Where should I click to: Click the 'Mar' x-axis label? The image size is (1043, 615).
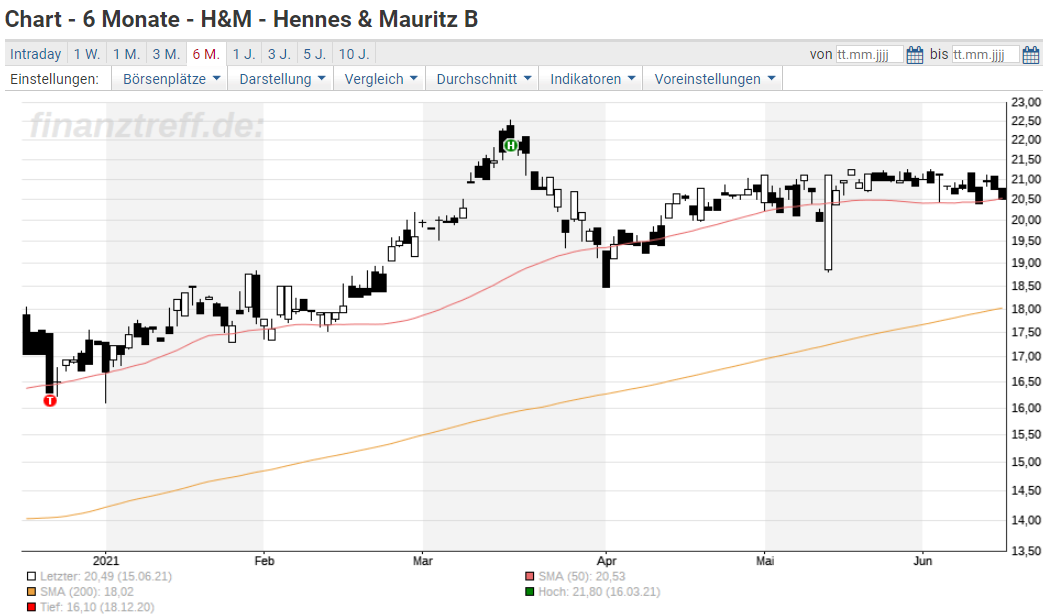(x=422, y=560)
